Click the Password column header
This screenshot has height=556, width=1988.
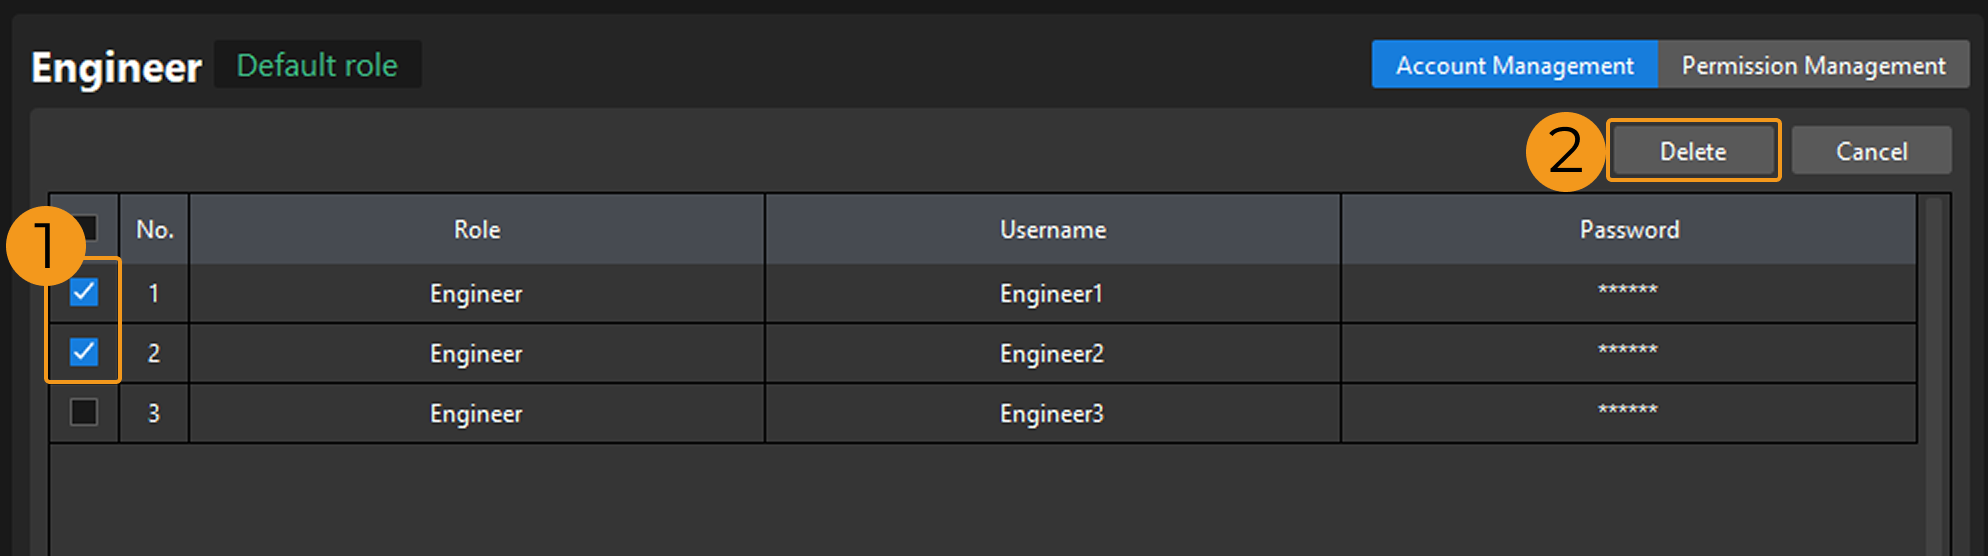(x=1629, y=230)
